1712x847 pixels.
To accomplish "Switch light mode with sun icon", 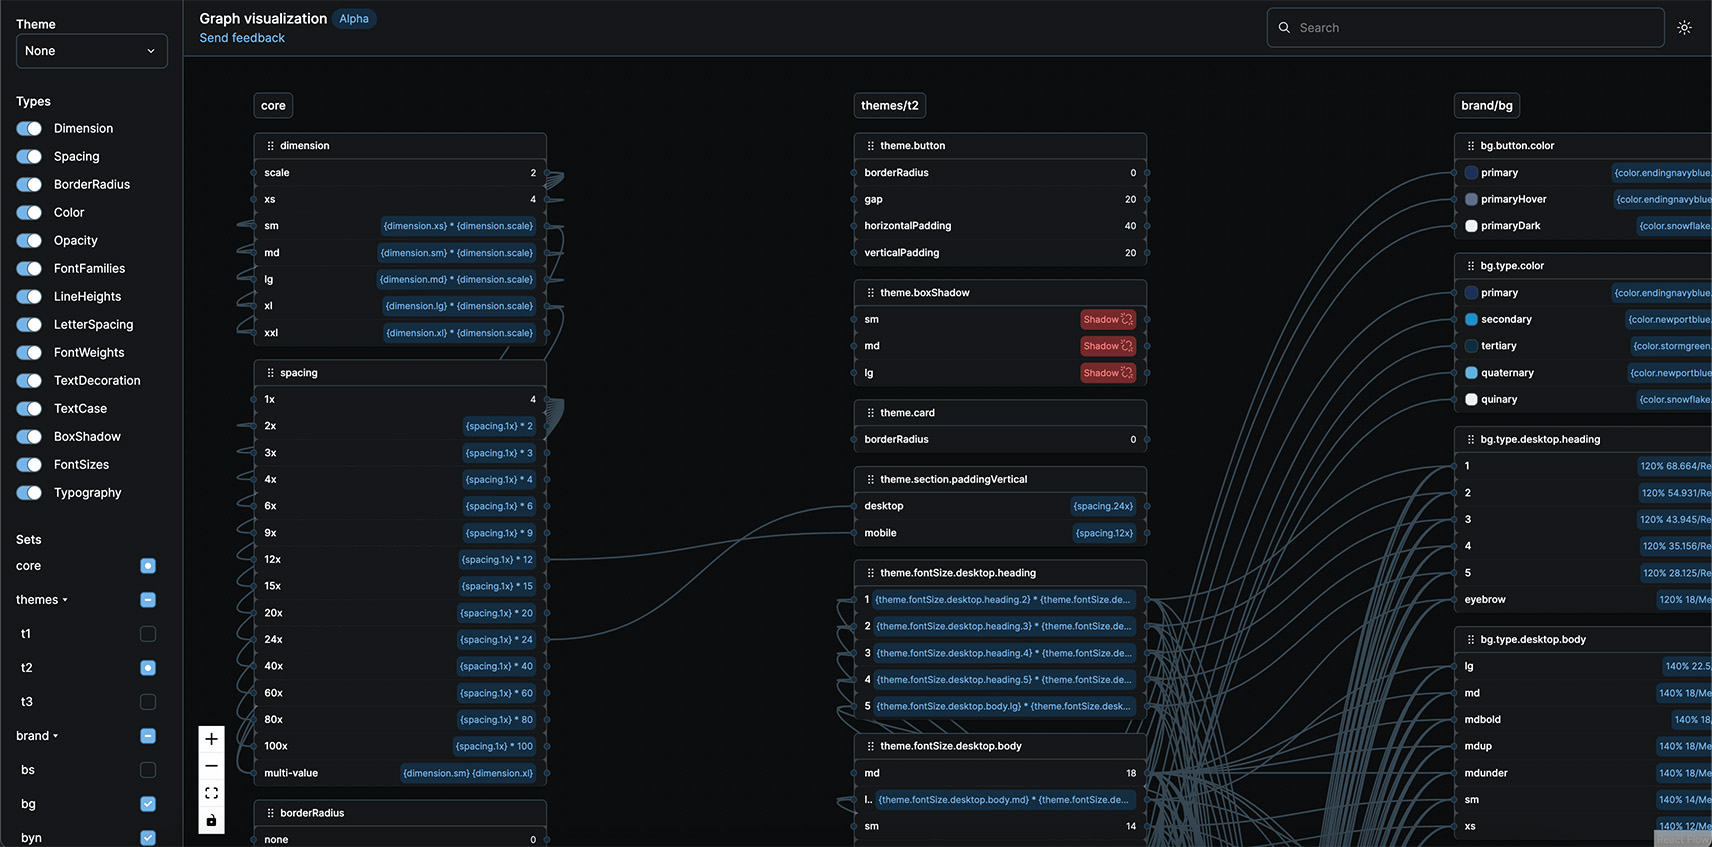I will point(1684,28).
